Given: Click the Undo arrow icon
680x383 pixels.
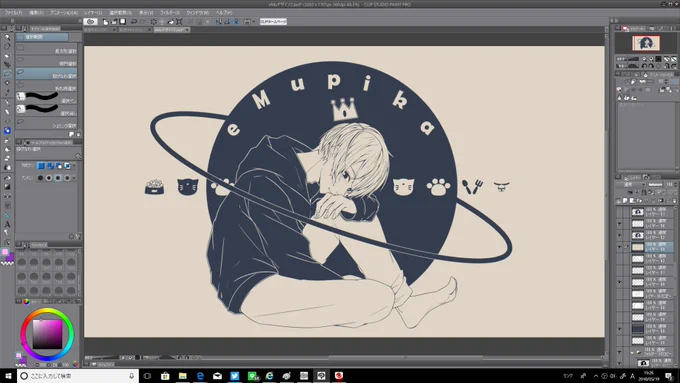Looking at the screenshot, I should tap(134, 22).
